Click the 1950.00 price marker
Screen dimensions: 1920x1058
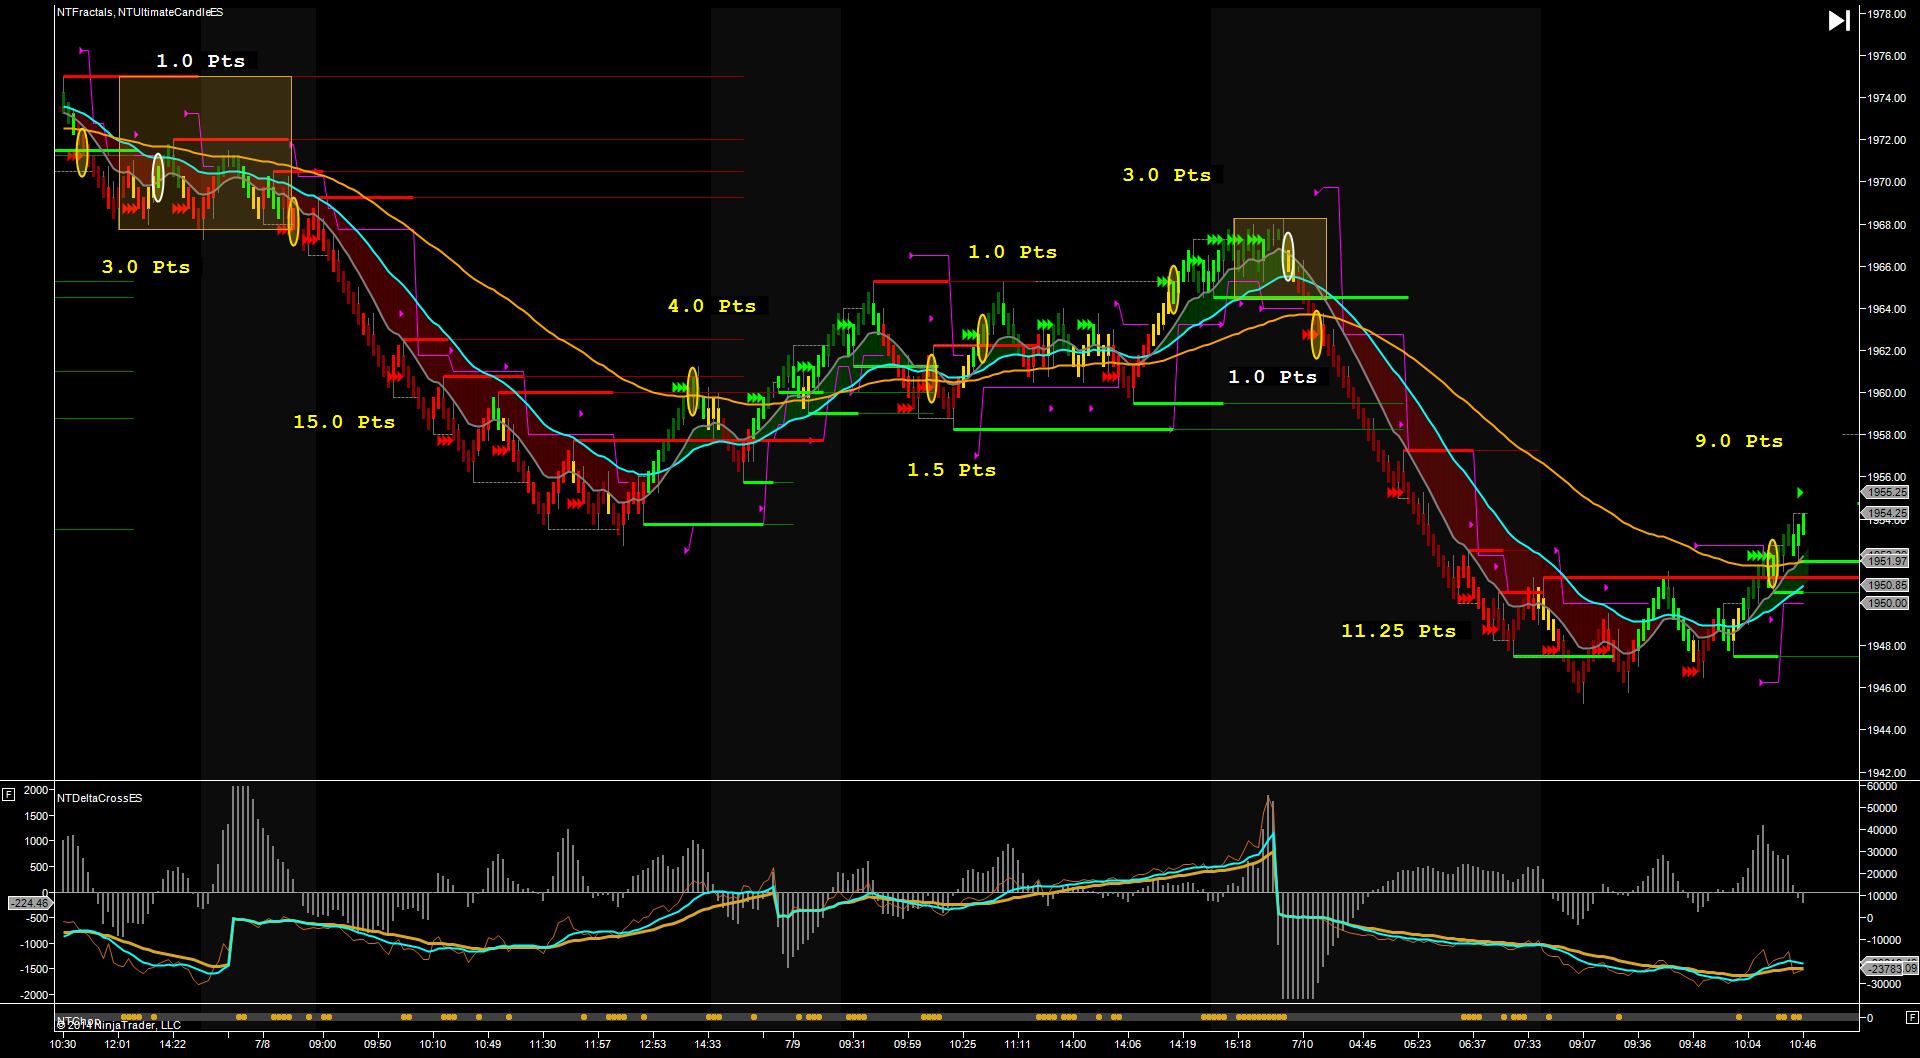(x=1887, y=603)
